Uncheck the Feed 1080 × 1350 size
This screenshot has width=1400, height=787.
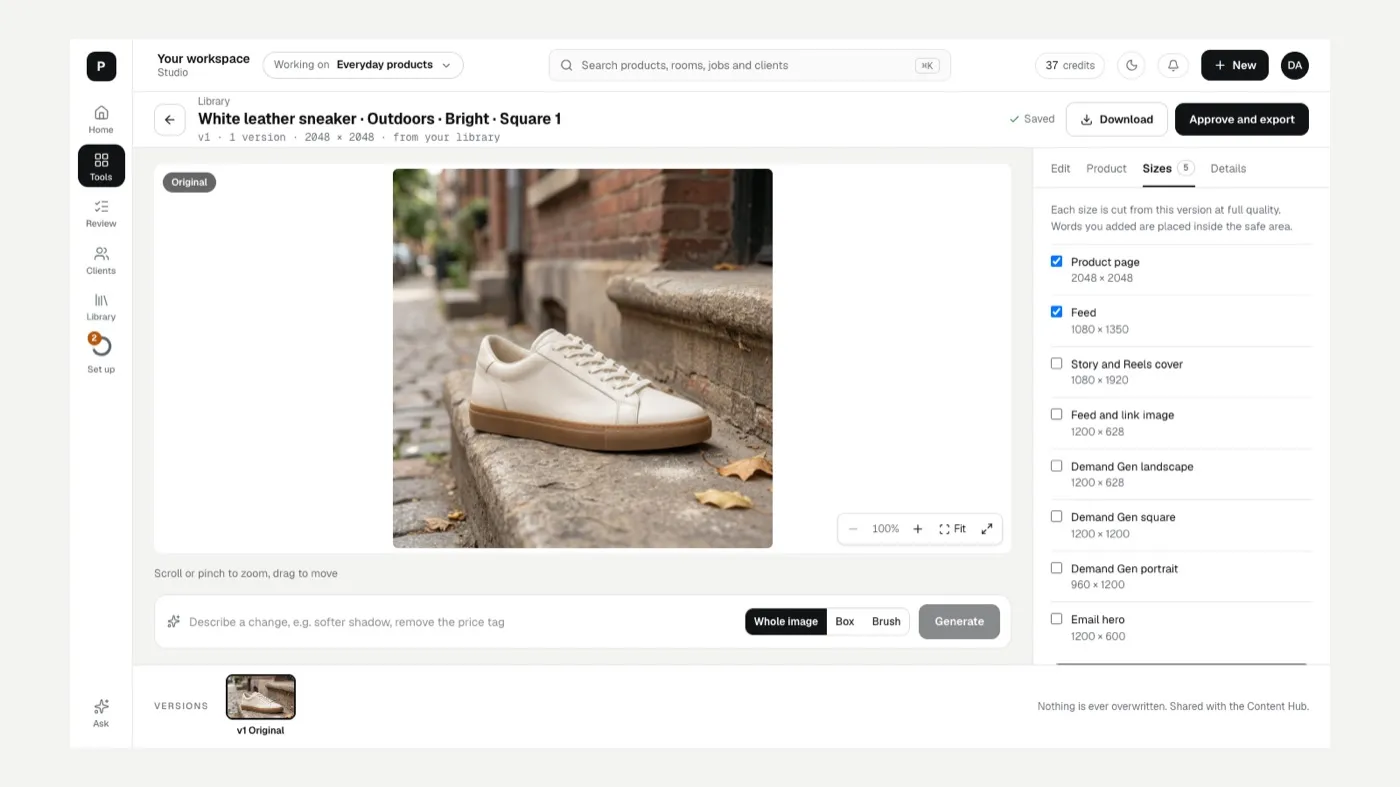coord(1056,312)
